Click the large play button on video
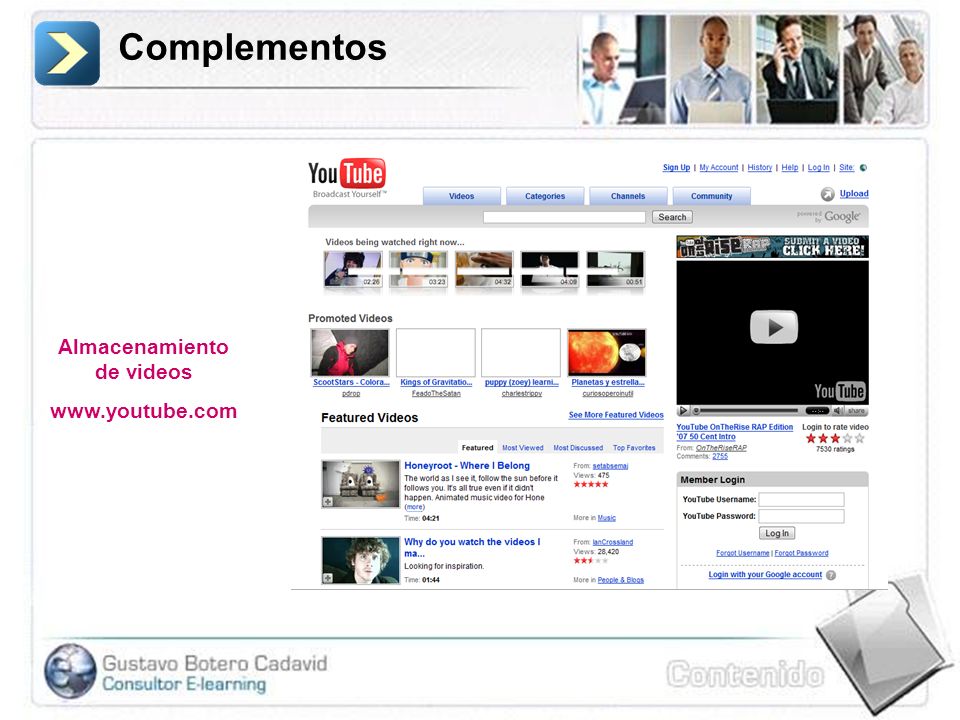This screenshot has width=960, height=720. (773, 327)
